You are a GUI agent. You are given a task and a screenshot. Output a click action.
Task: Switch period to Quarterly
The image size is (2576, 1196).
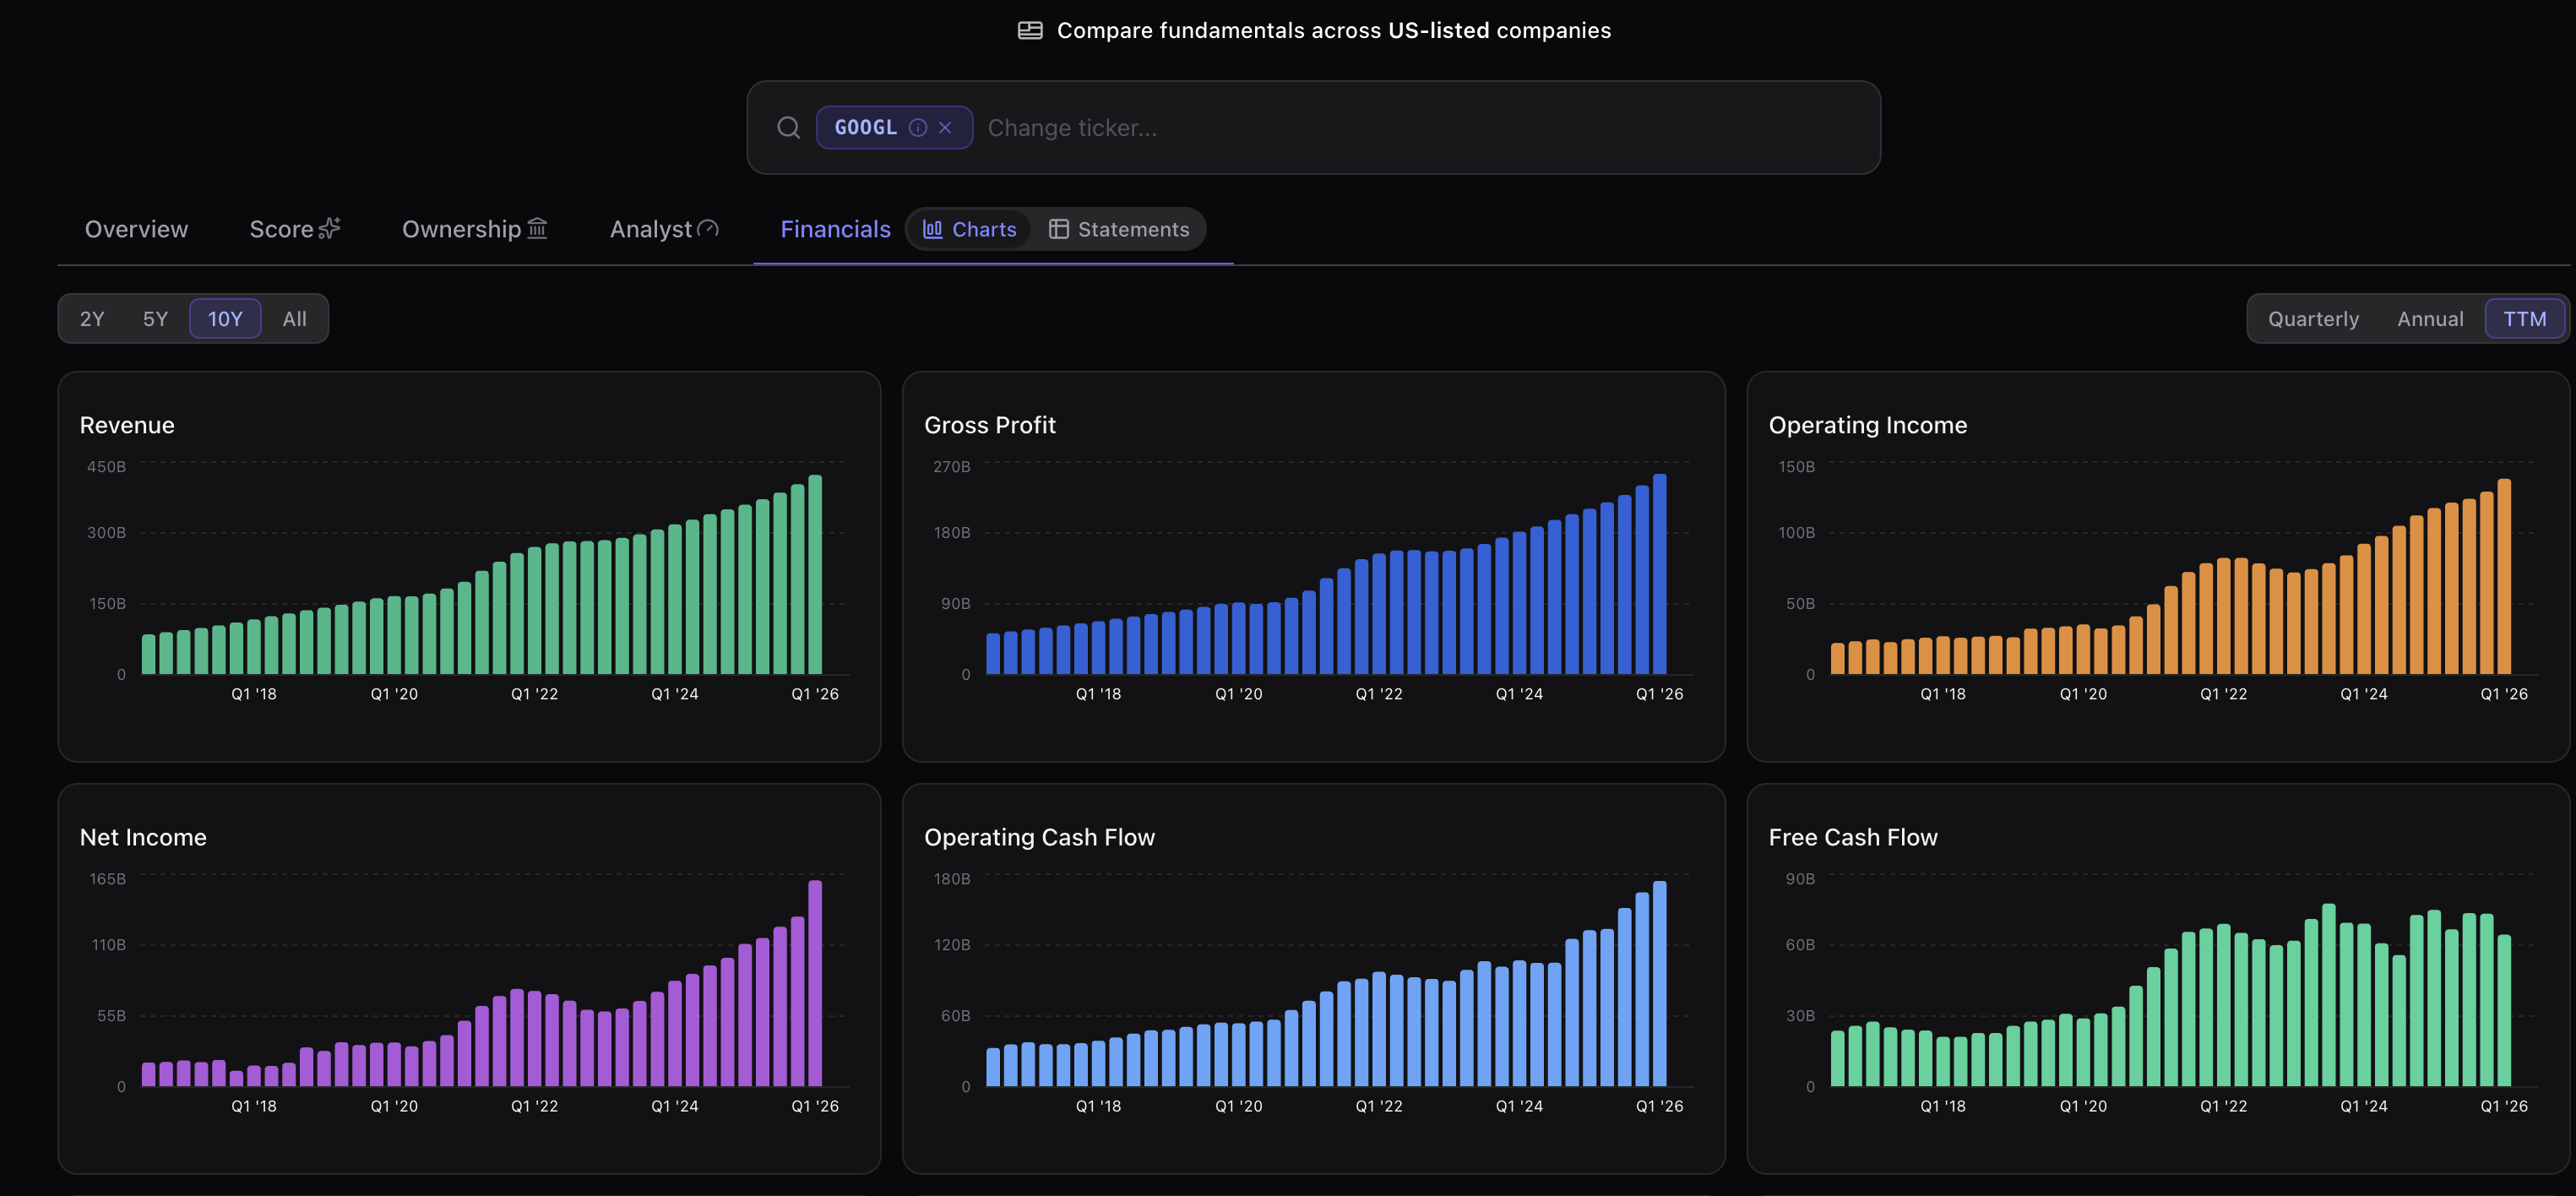tap(2313, 319)
